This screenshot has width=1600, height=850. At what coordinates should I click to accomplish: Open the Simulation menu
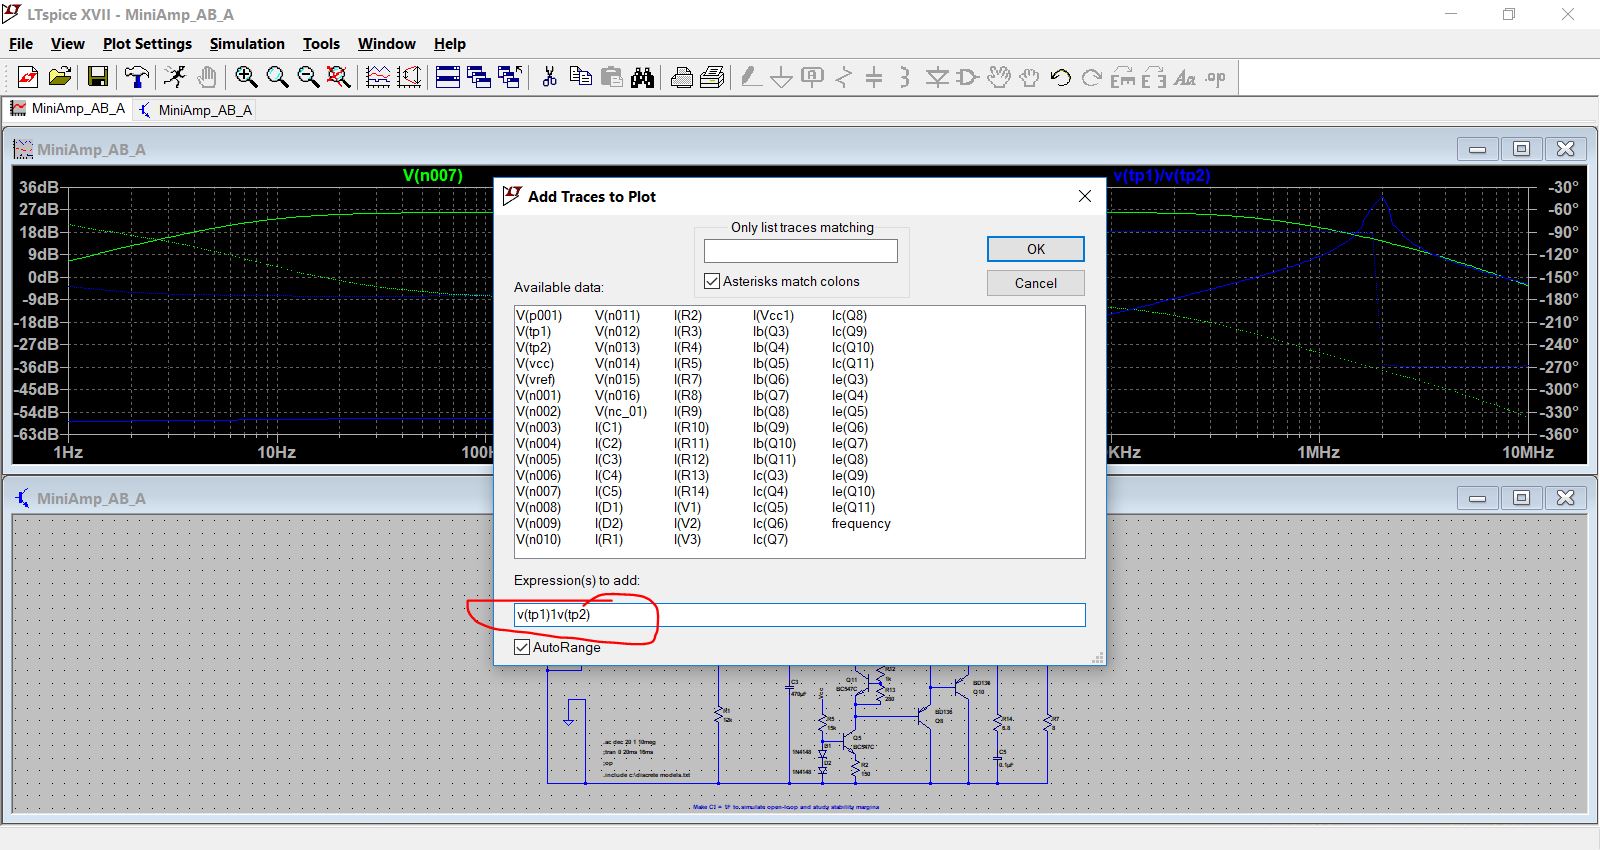[x=247, y=44]
